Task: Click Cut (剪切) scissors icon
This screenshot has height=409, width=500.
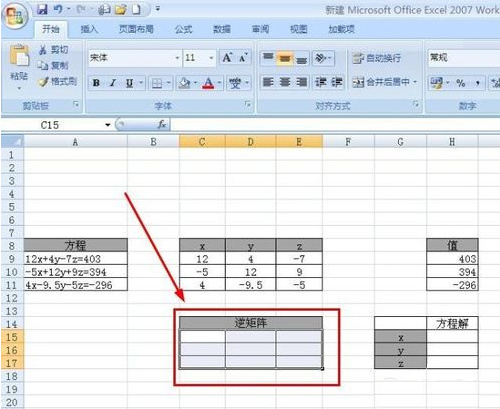Action: [43, 50]
